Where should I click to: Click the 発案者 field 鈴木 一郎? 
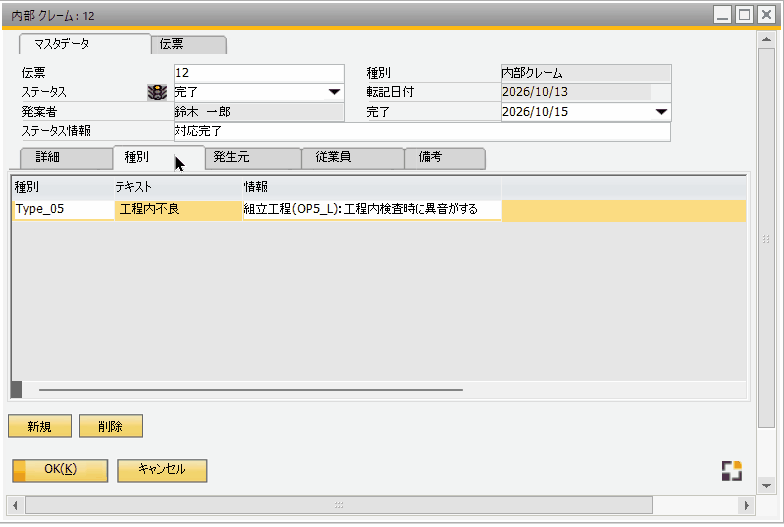click(x=259, y=112)
